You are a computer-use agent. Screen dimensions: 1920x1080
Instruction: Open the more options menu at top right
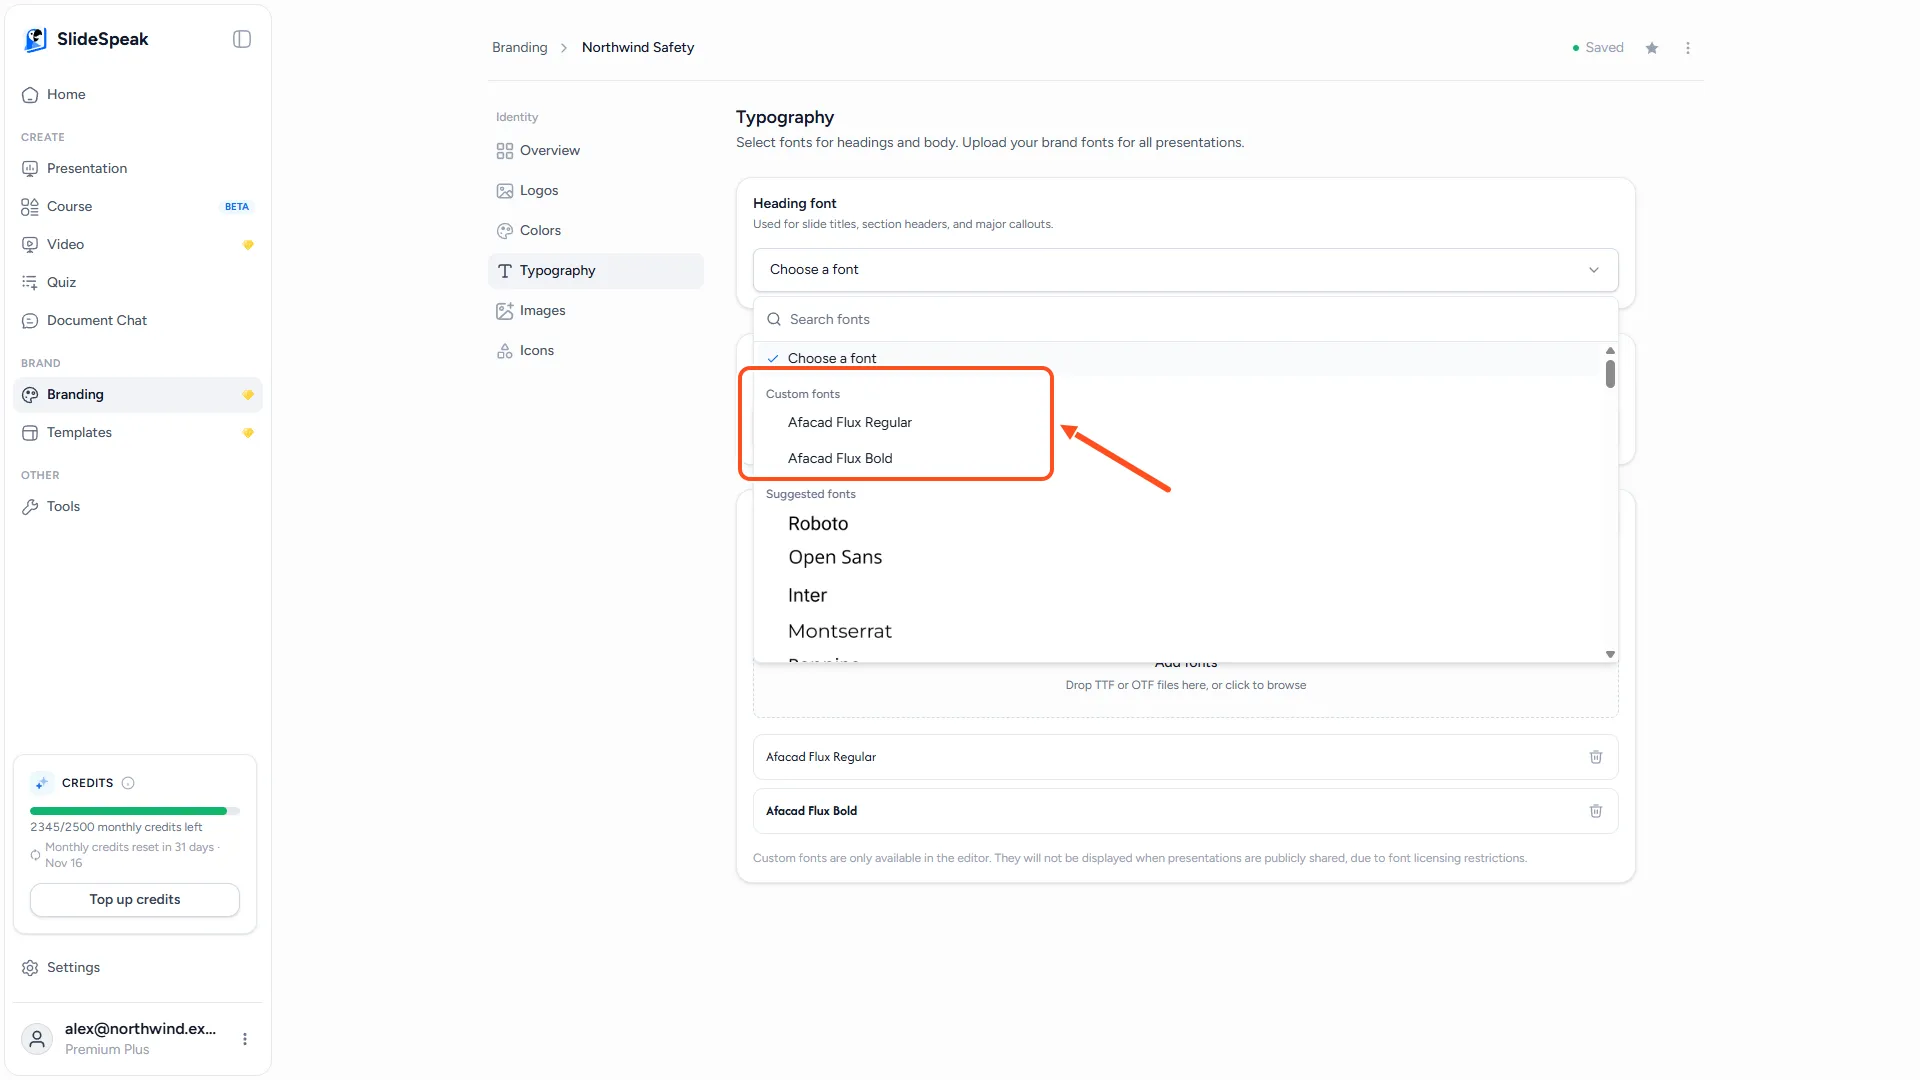pyautogui.click(x=1688, y=48)
